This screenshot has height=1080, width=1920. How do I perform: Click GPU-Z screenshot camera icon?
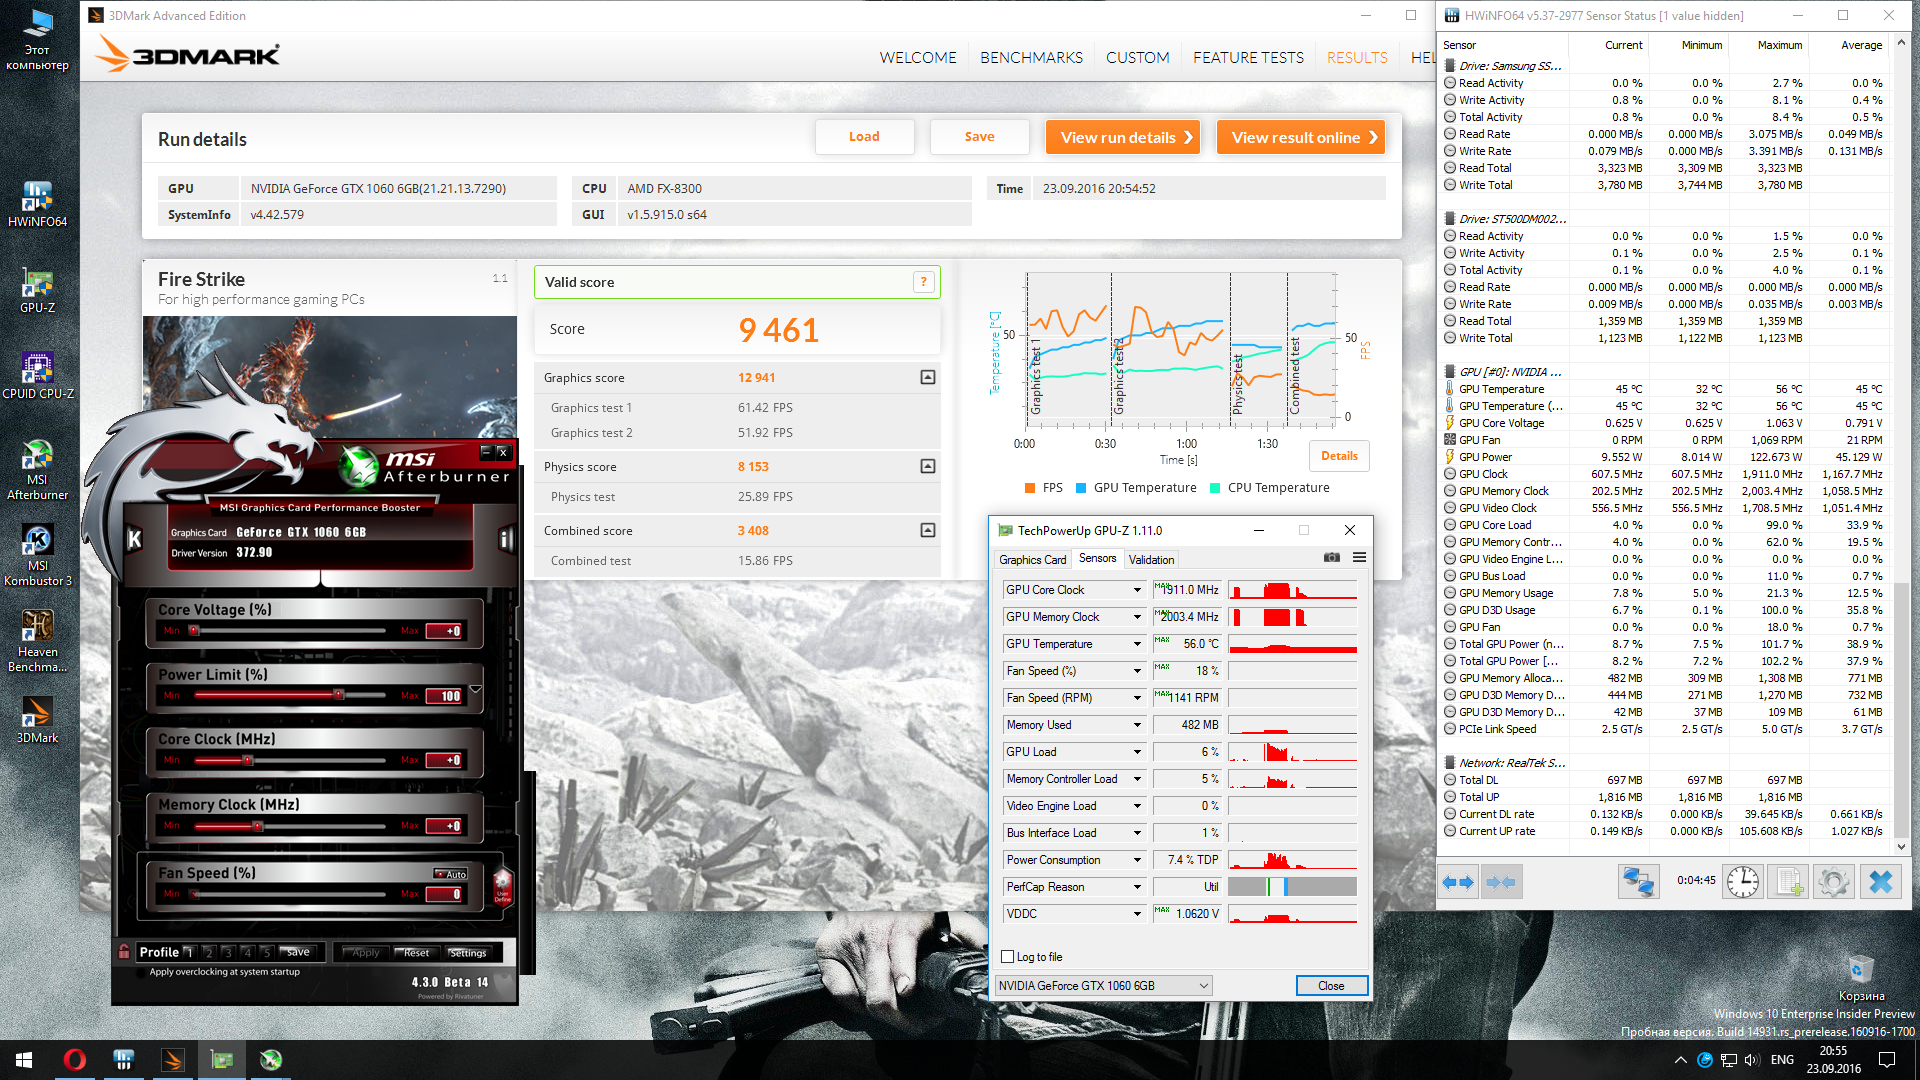[x=1332, y=558]
